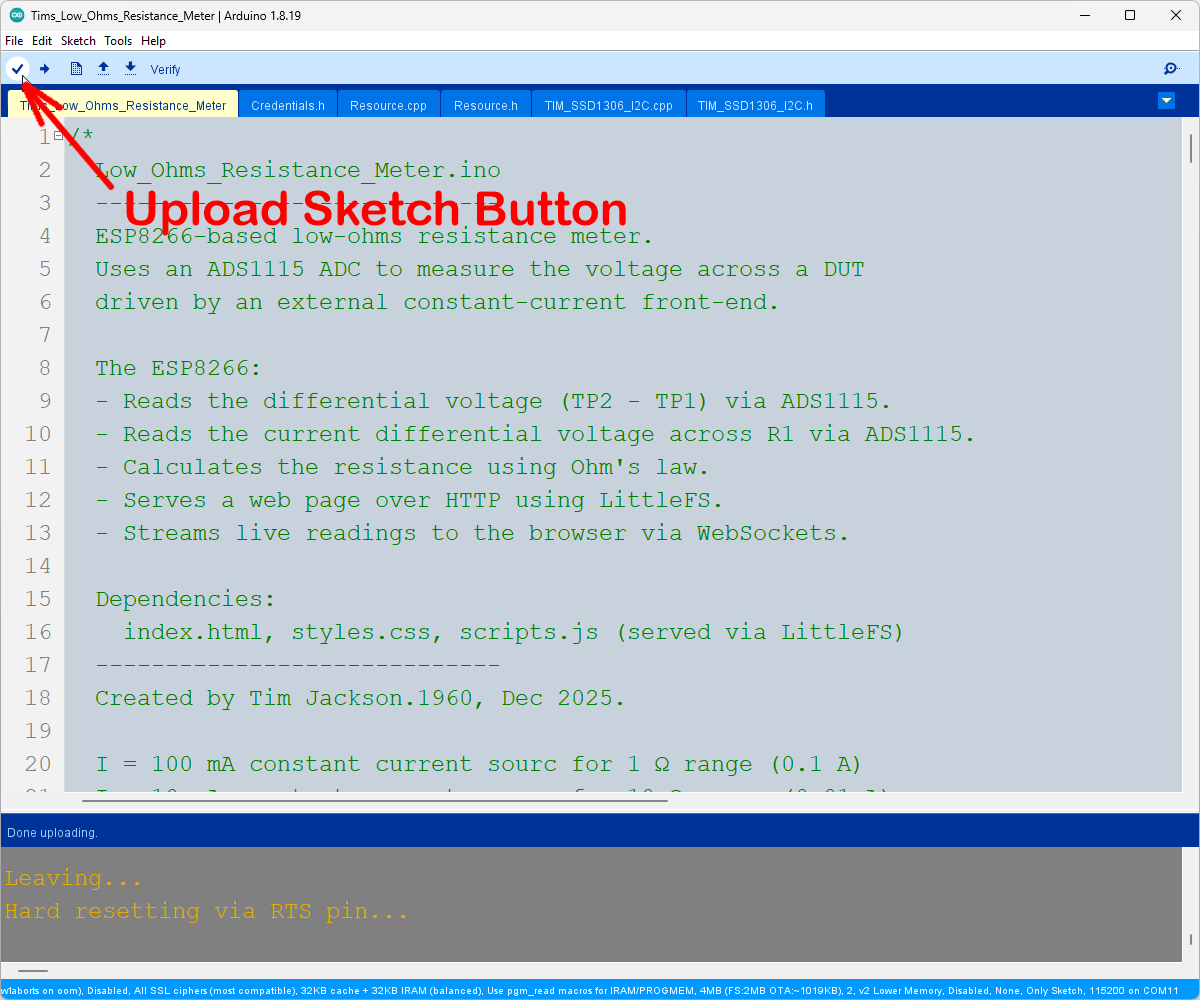
Task: Open the Sketch menu
Action: [x=78, y=41]
